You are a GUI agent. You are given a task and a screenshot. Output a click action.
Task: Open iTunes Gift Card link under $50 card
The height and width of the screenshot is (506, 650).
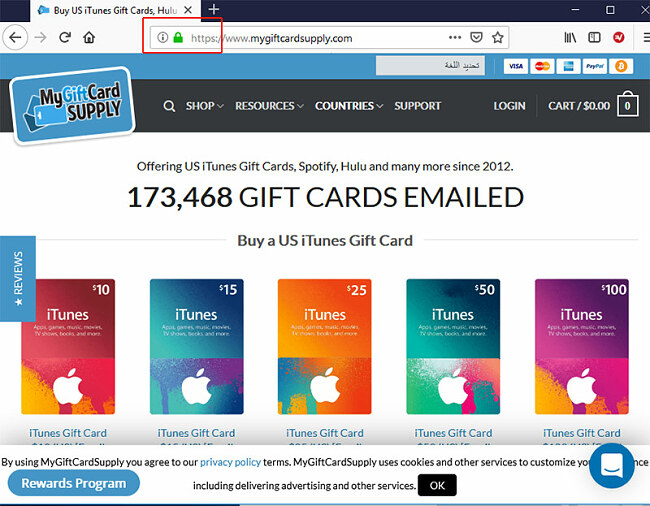(453, 433)
